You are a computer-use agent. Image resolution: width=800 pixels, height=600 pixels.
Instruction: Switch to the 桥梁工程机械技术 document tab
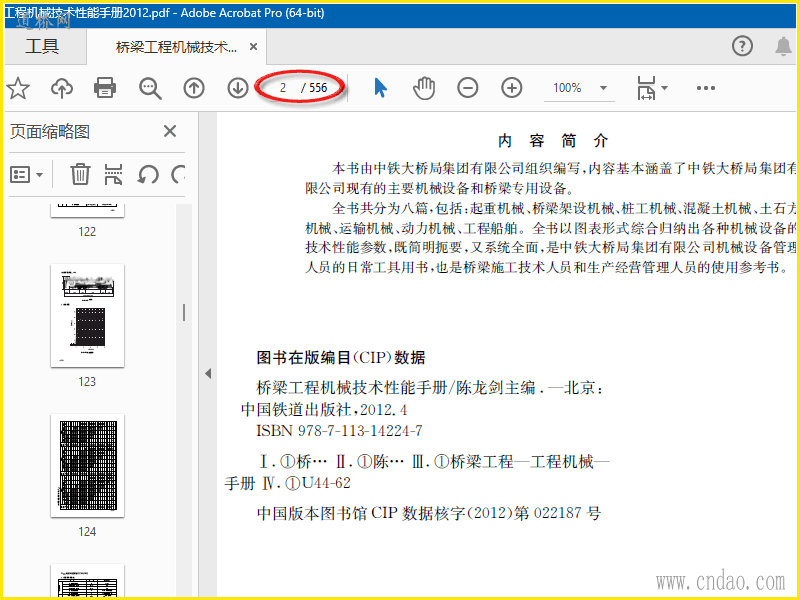point(176,47)
